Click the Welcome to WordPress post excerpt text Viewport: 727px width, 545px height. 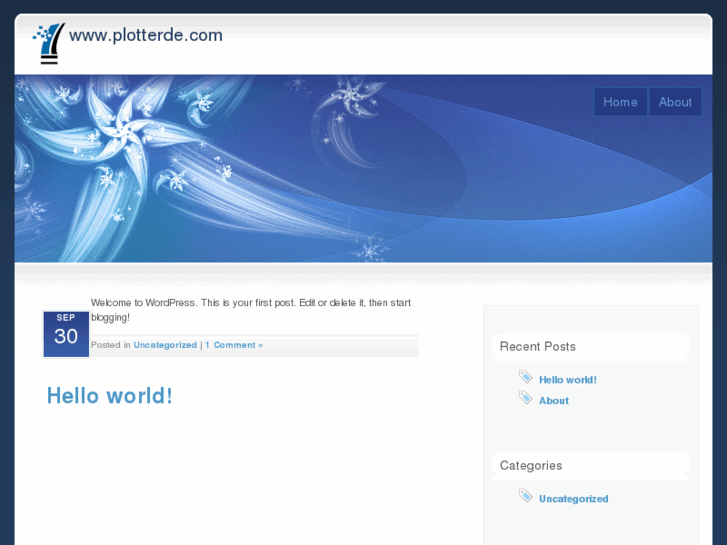tap(251, 310)
